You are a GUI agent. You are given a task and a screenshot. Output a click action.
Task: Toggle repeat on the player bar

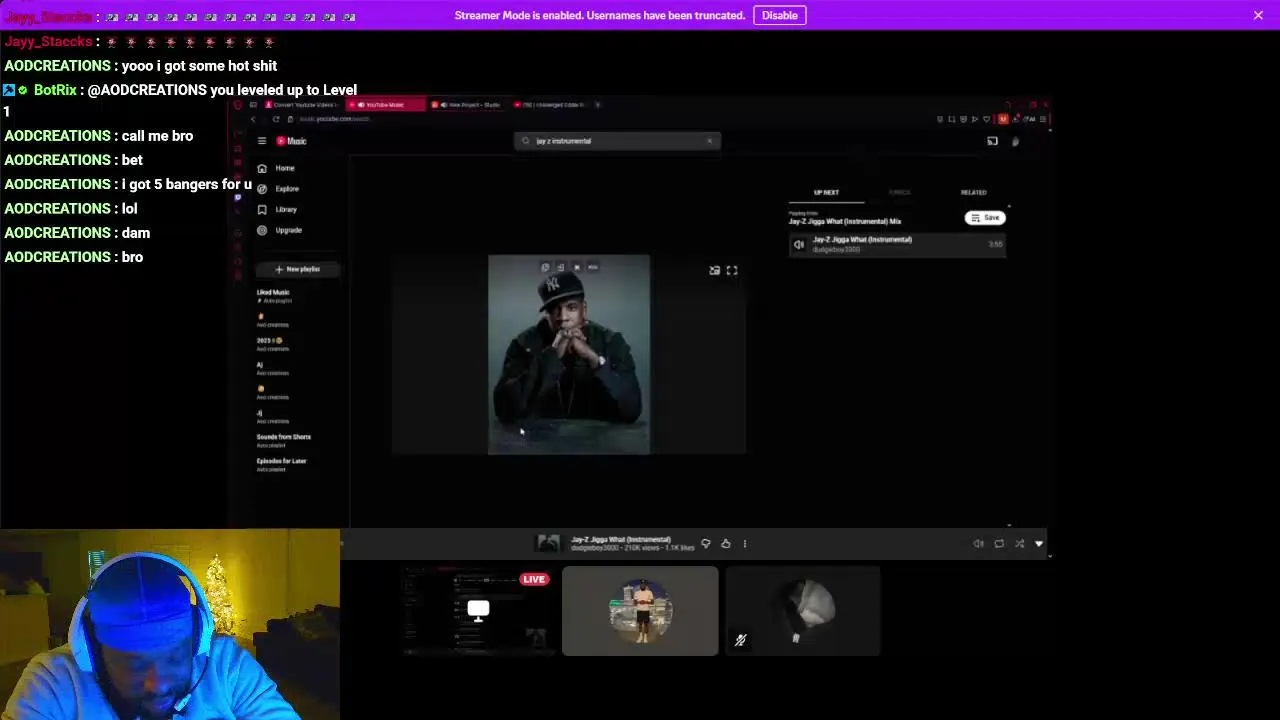(999, 544)
